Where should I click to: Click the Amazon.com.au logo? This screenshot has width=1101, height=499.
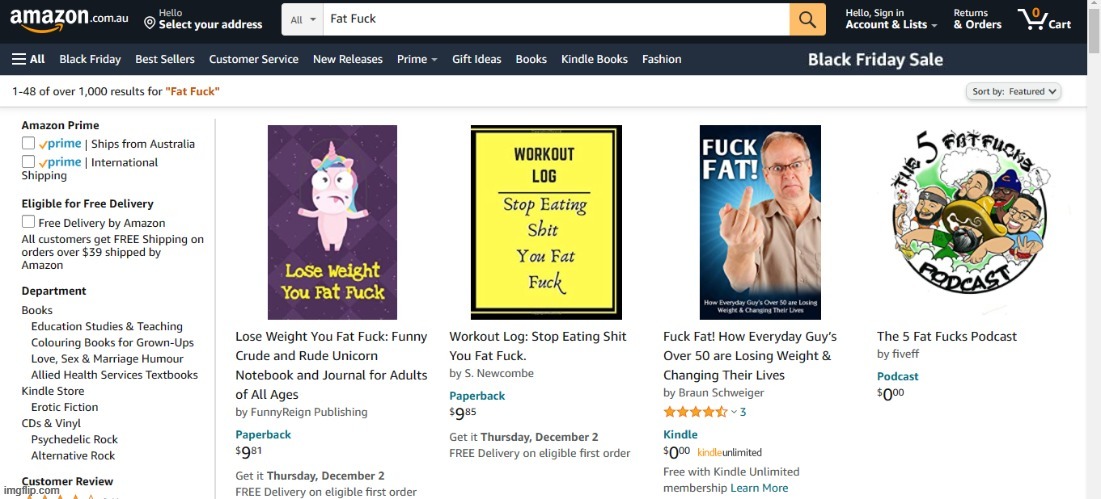(69, 20)
